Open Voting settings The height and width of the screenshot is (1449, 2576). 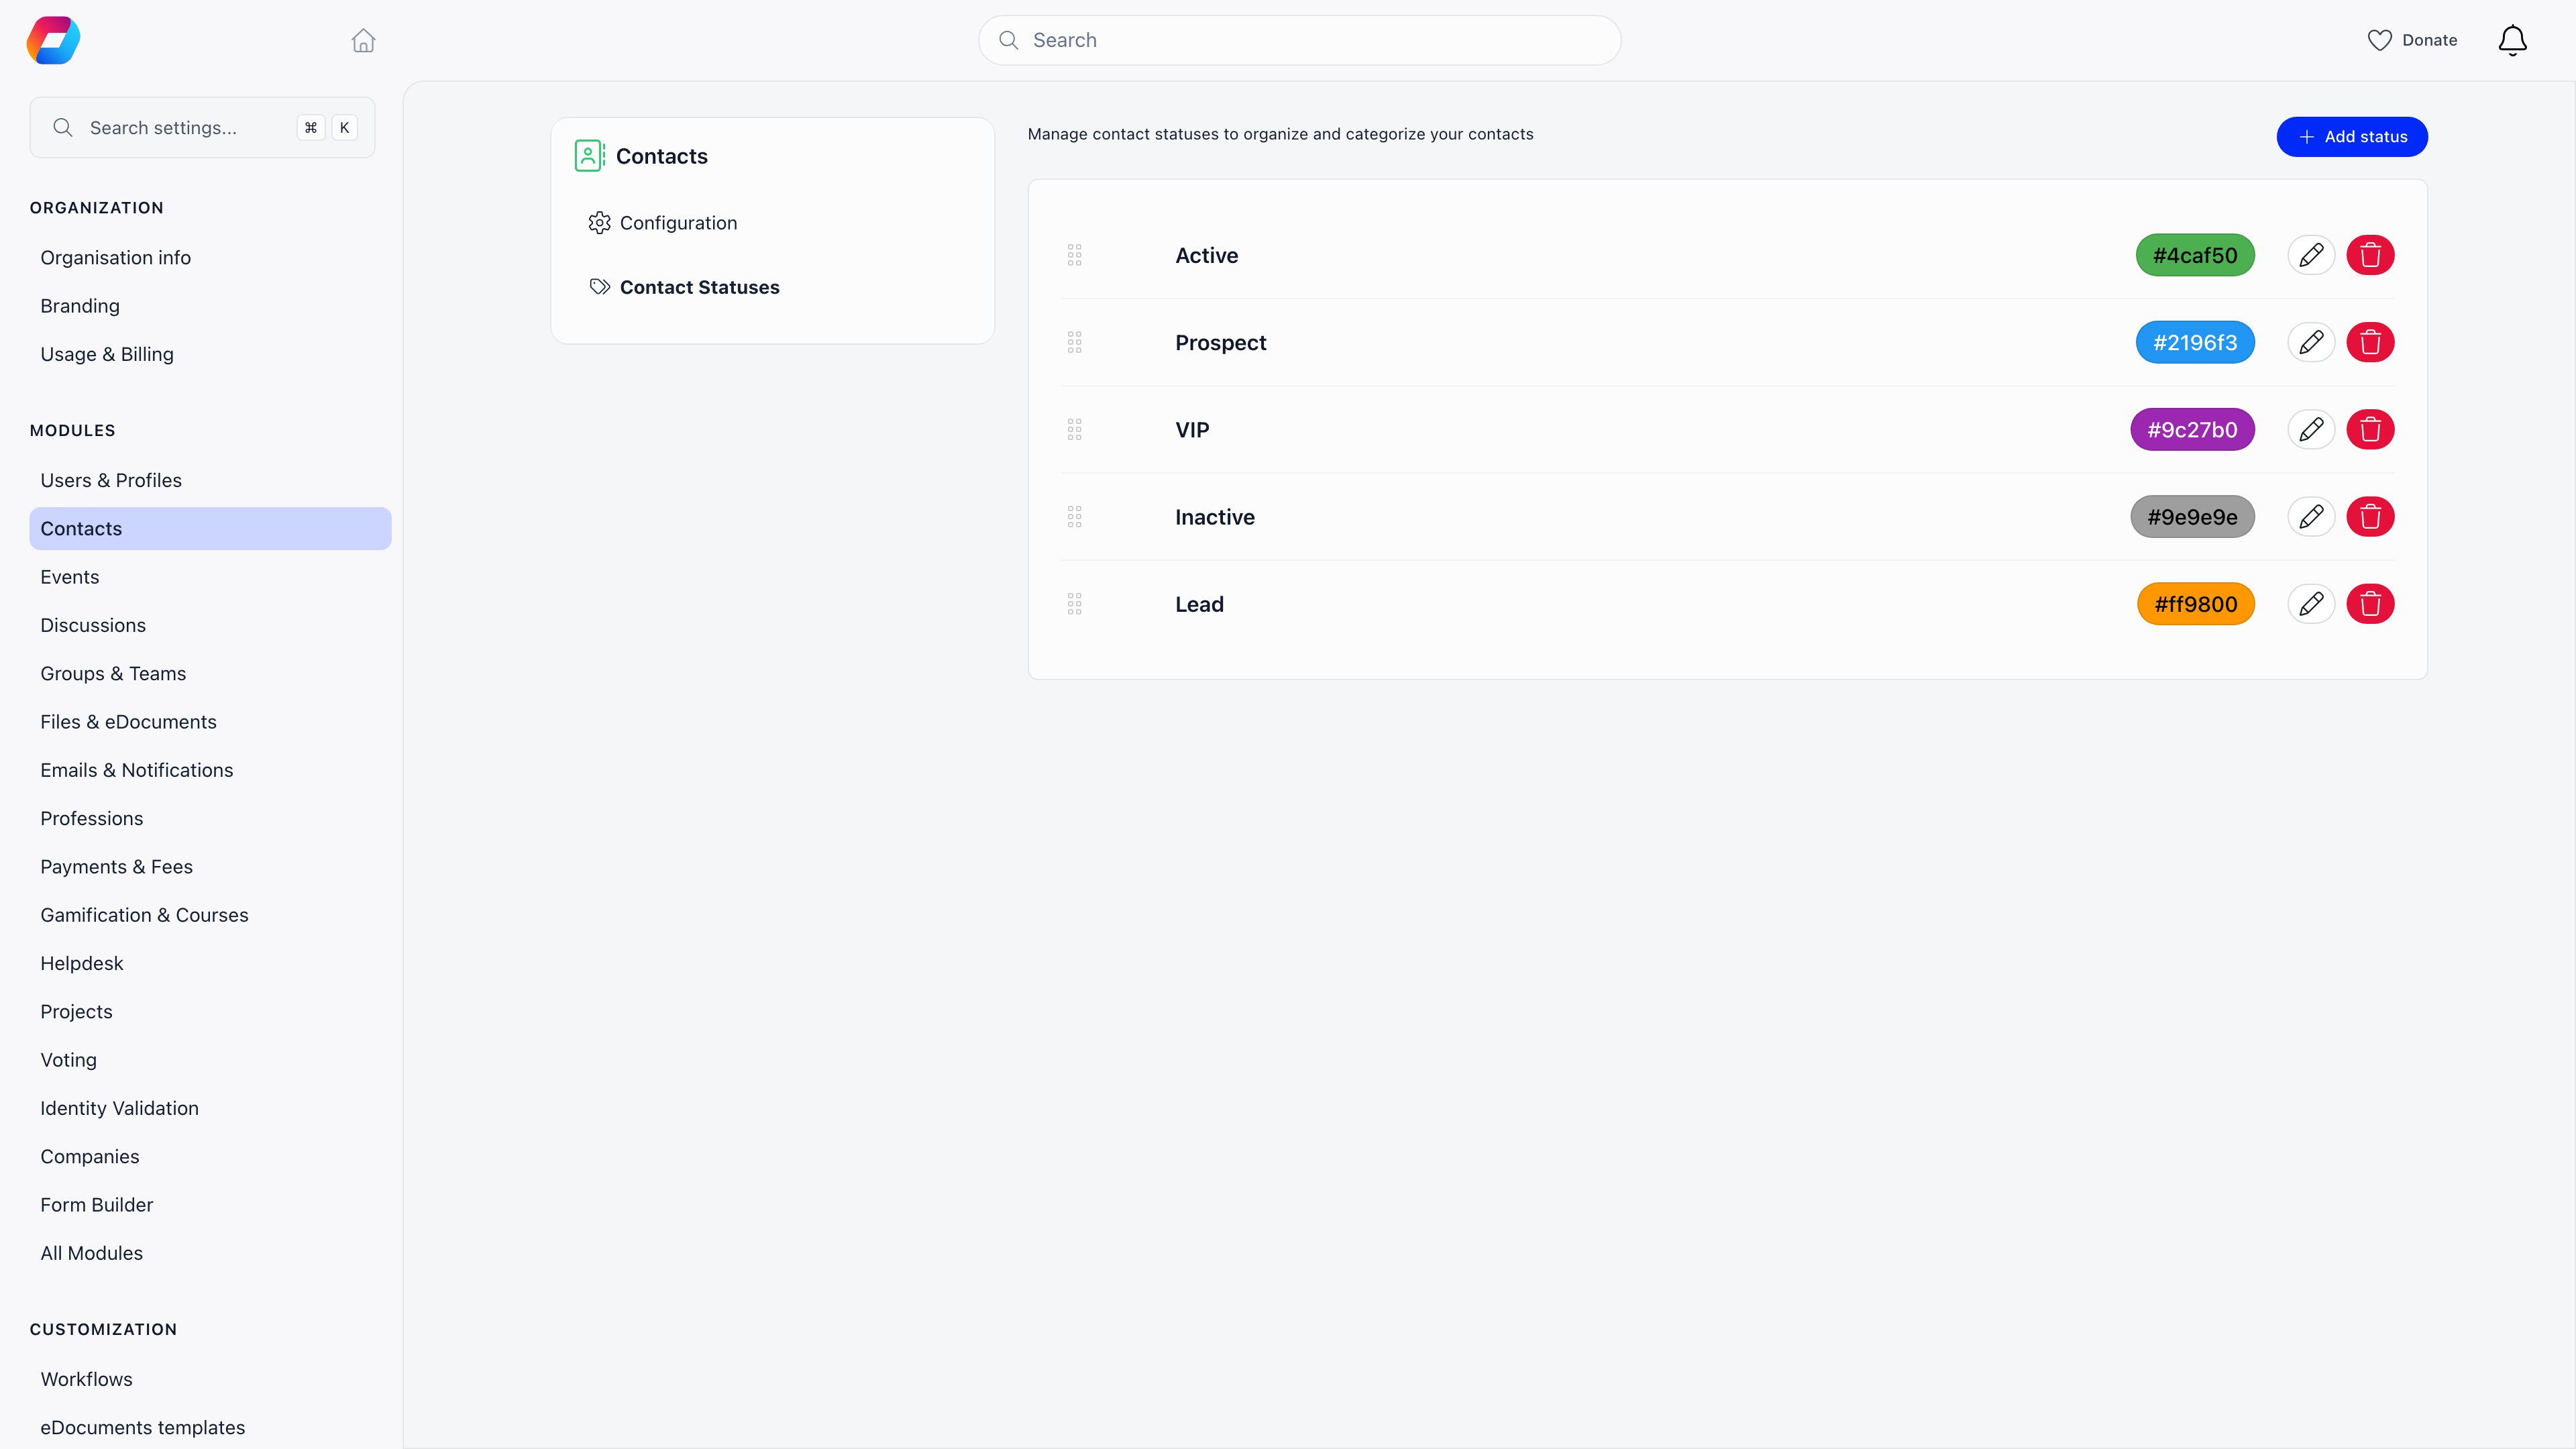pyautogui.click(x=69, y=1059)
